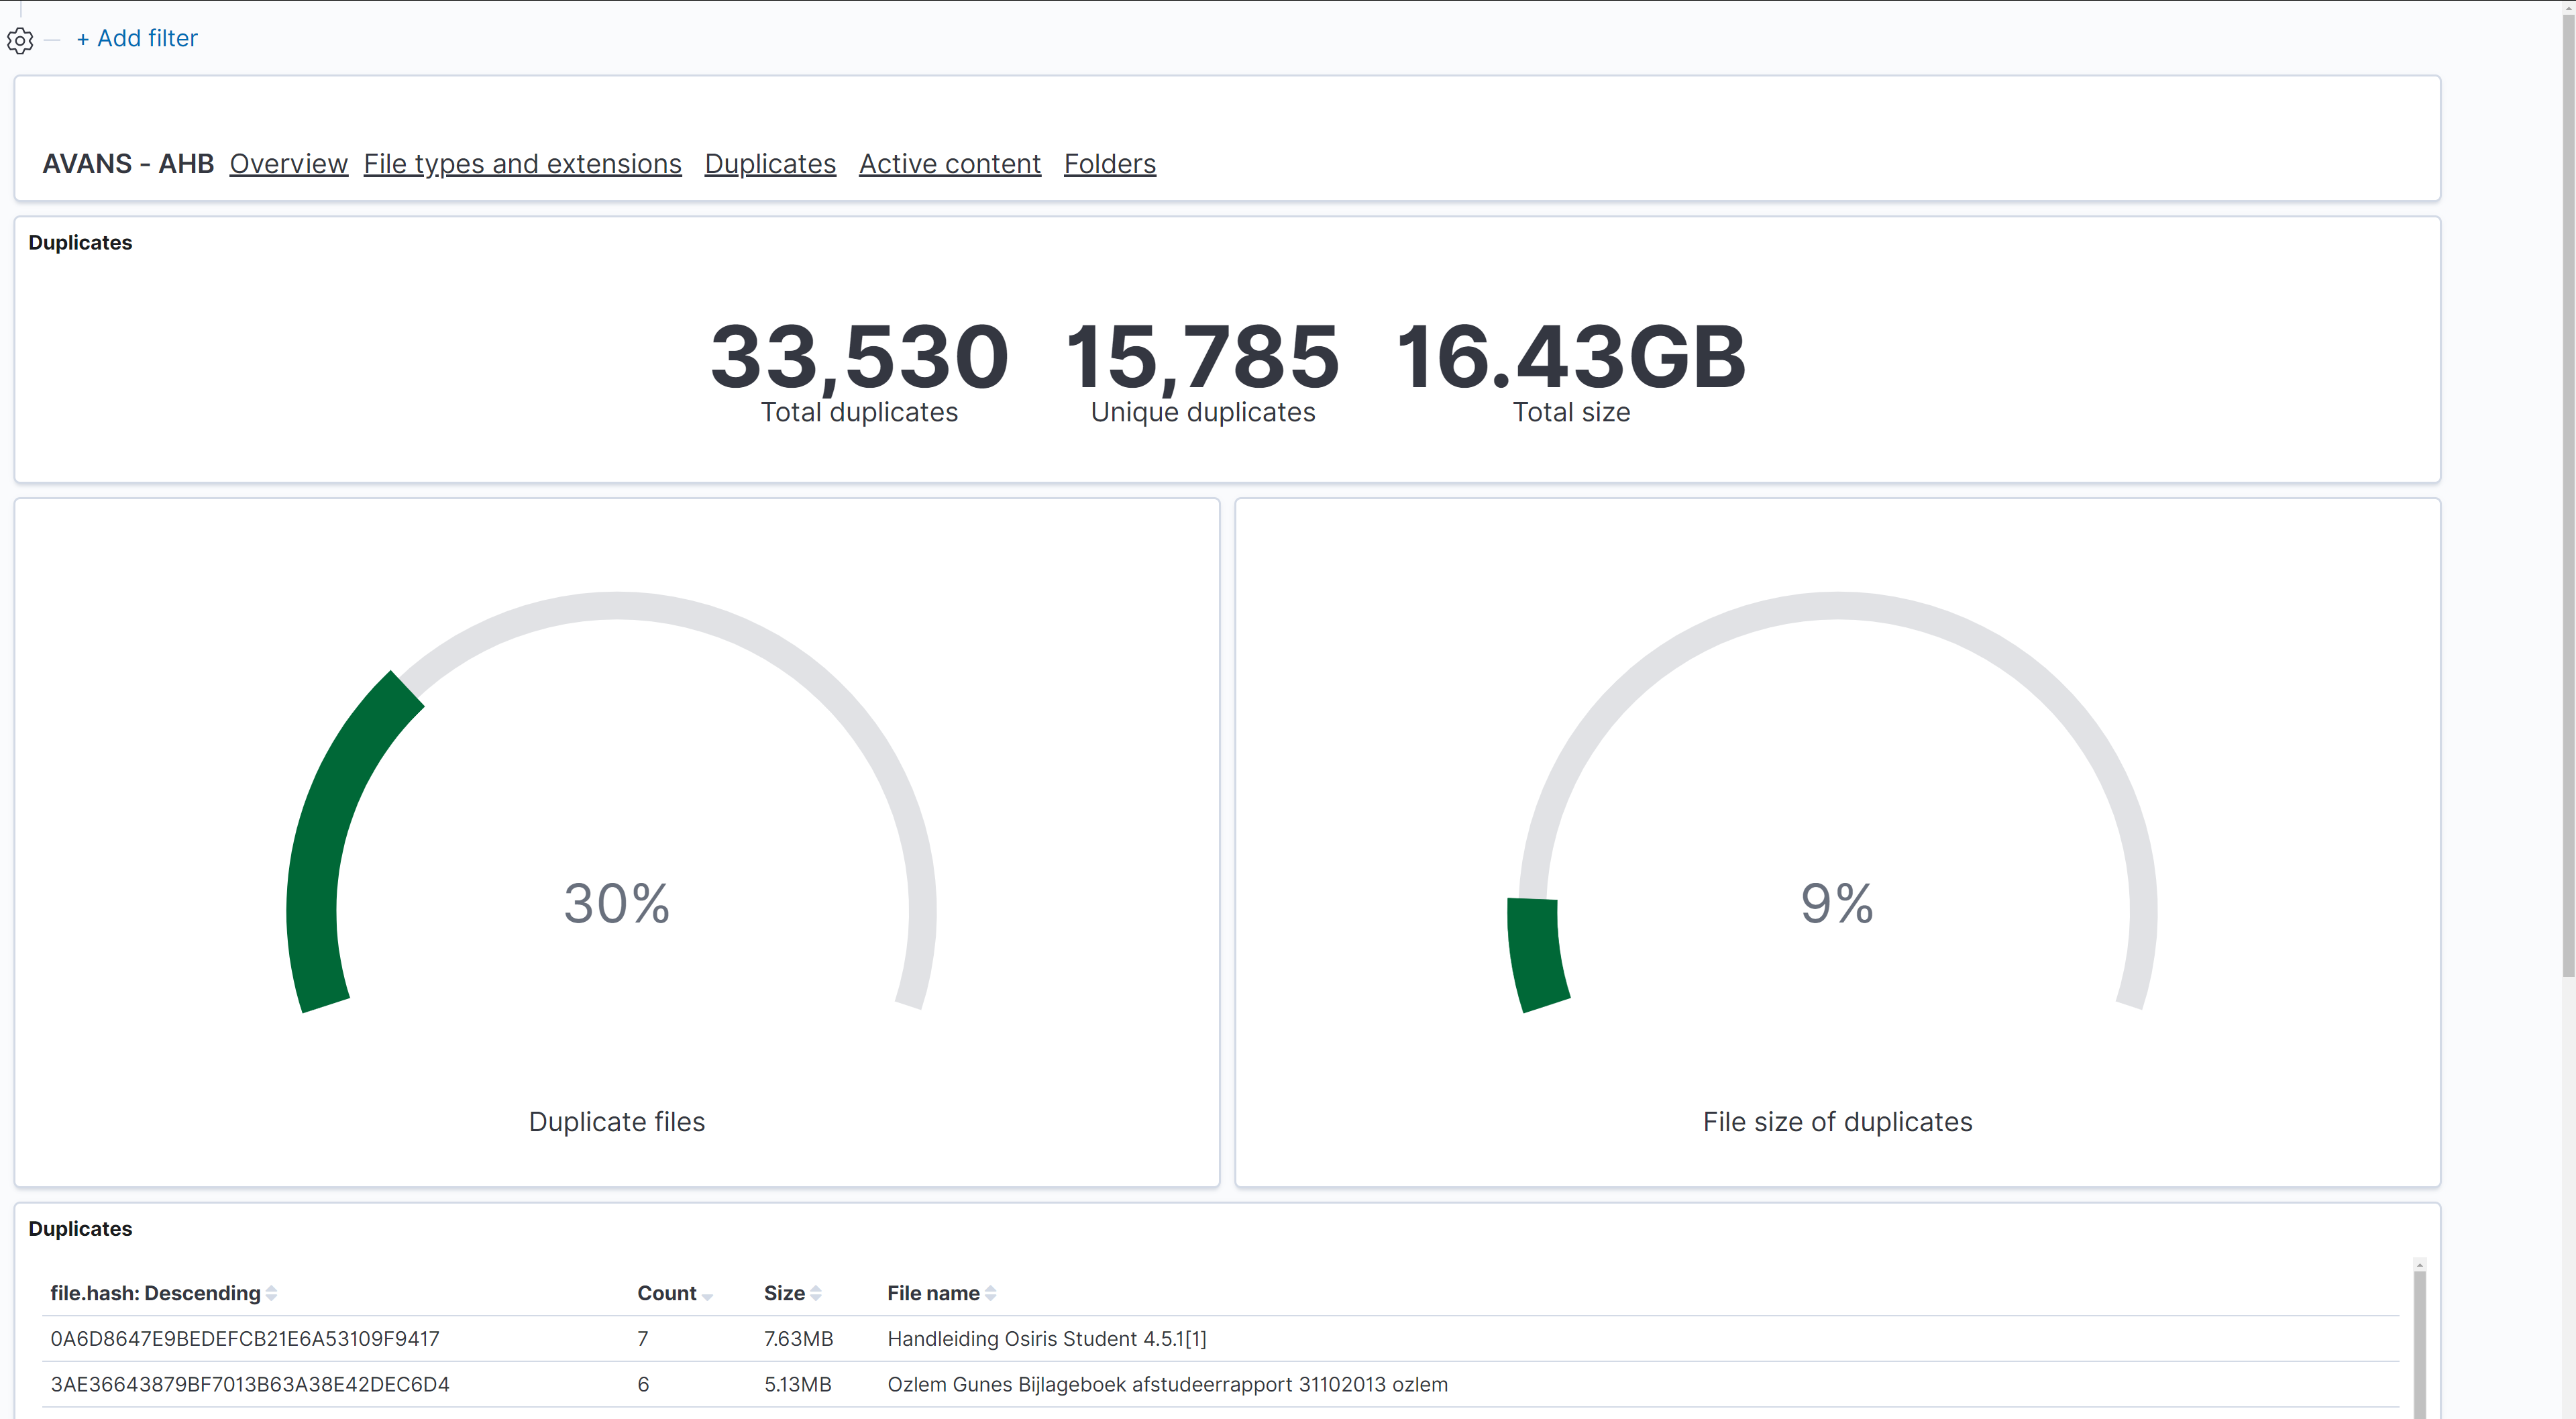The image size is (2576, 1419).
Task: Click the 16.43GB Total size metric
Action: coord(1570,357)
